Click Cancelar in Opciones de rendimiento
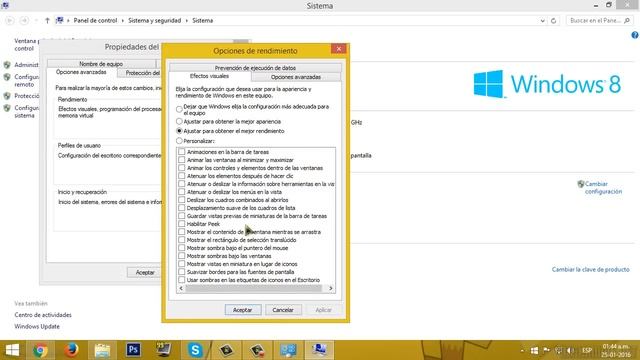 283,310
